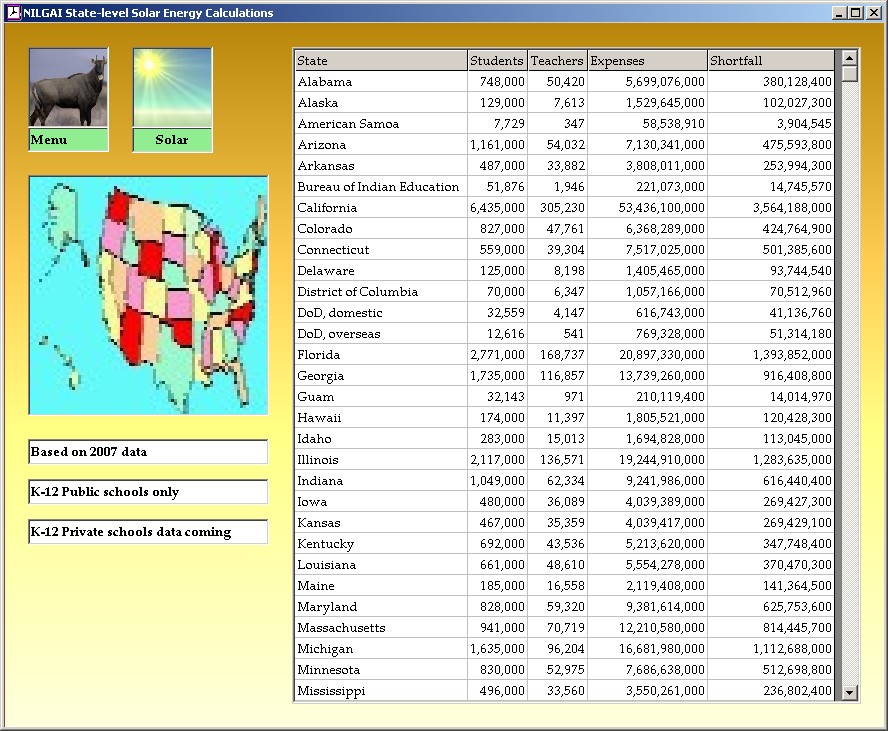The height and width of the screenshot is (731, 888).
Task: Click the nilgai antelope Menu icon
Action: [x=68, y=88]
